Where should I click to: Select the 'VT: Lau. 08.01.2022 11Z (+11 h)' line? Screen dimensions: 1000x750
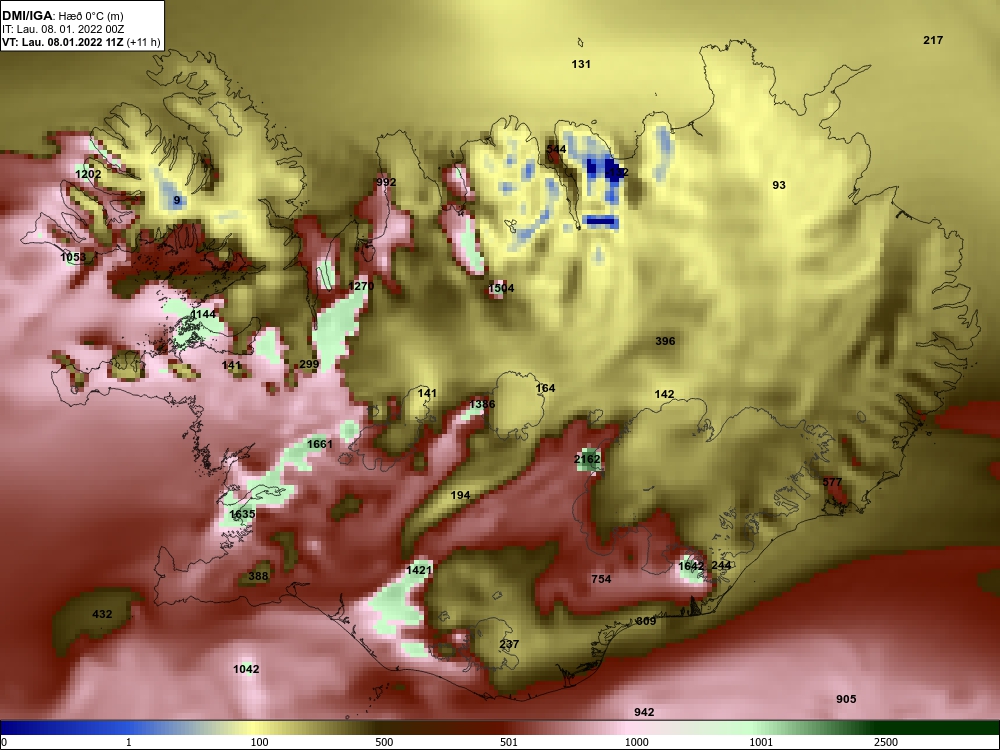[80, 42]
